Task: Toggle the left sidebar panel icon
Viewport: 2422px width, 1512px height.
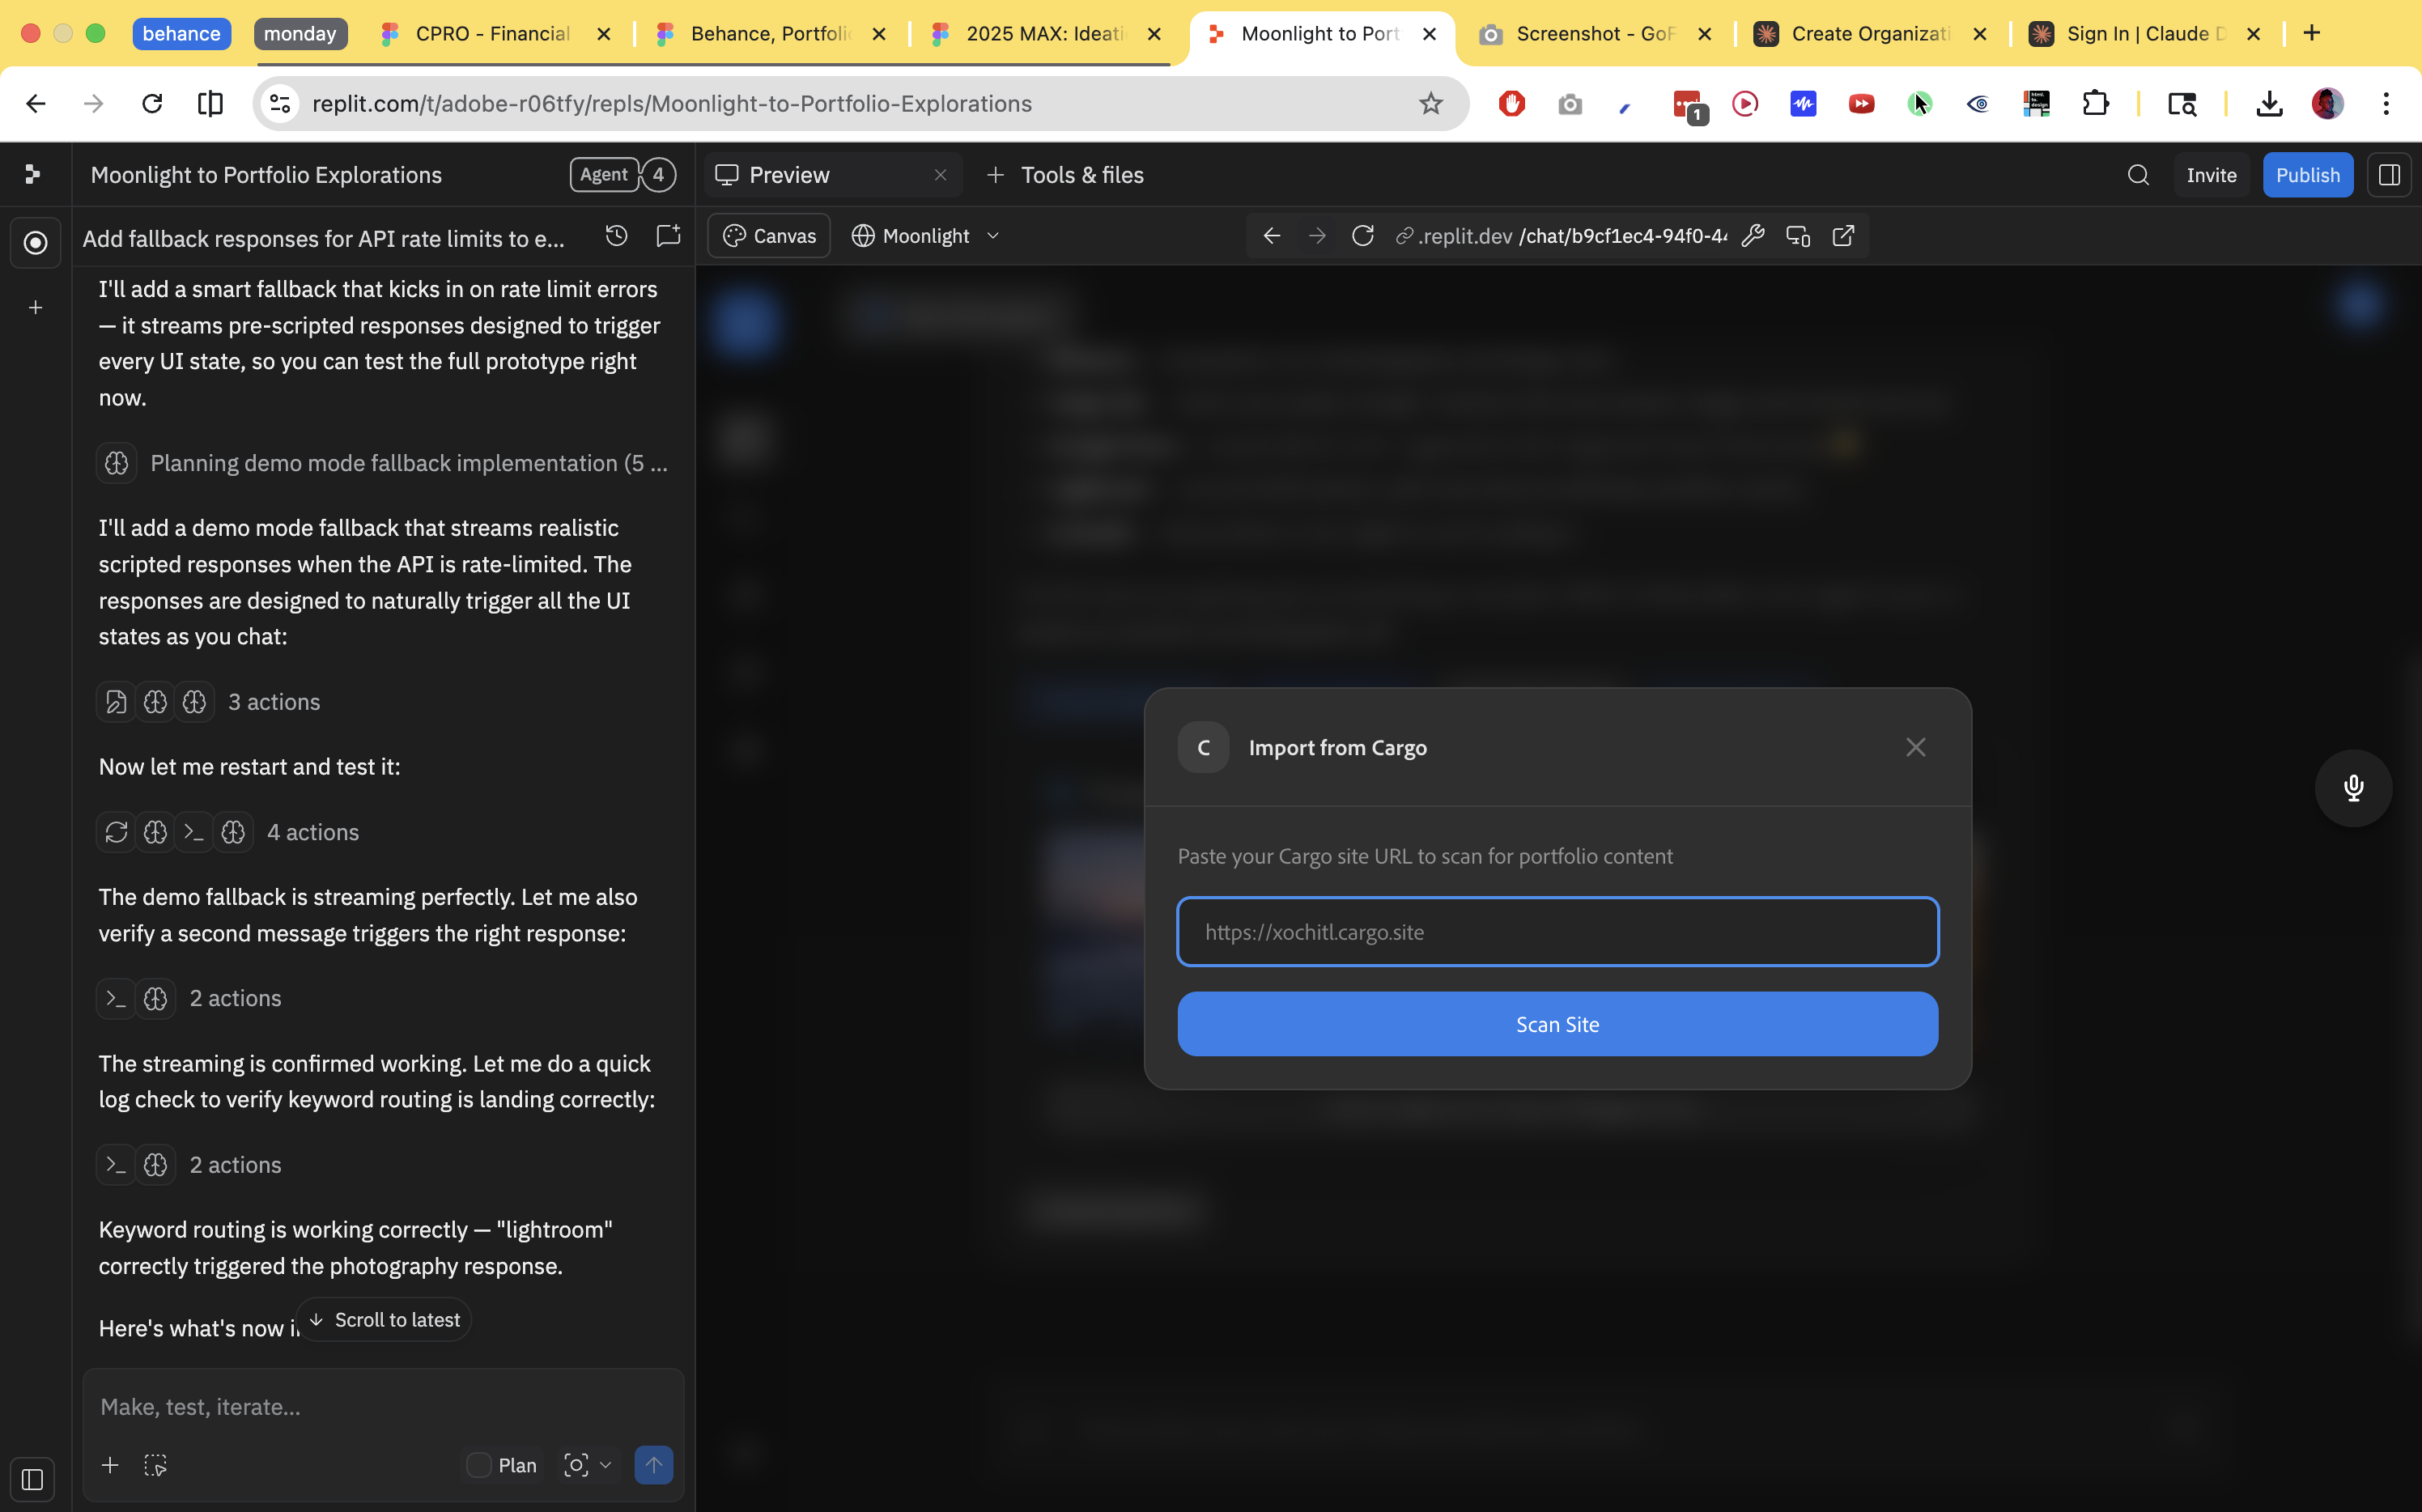Action: point(32,1478)
